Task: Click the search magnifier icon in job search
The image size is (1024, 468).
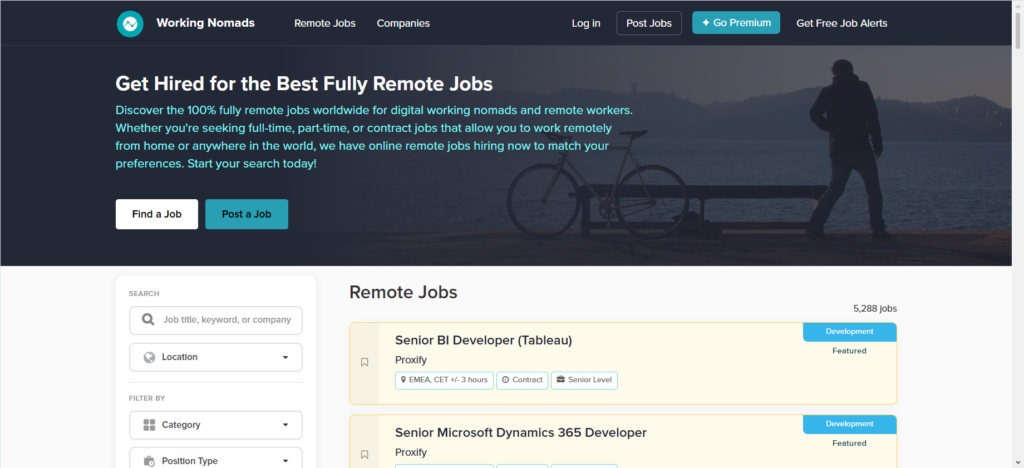Action: click(x=148, y=320)
